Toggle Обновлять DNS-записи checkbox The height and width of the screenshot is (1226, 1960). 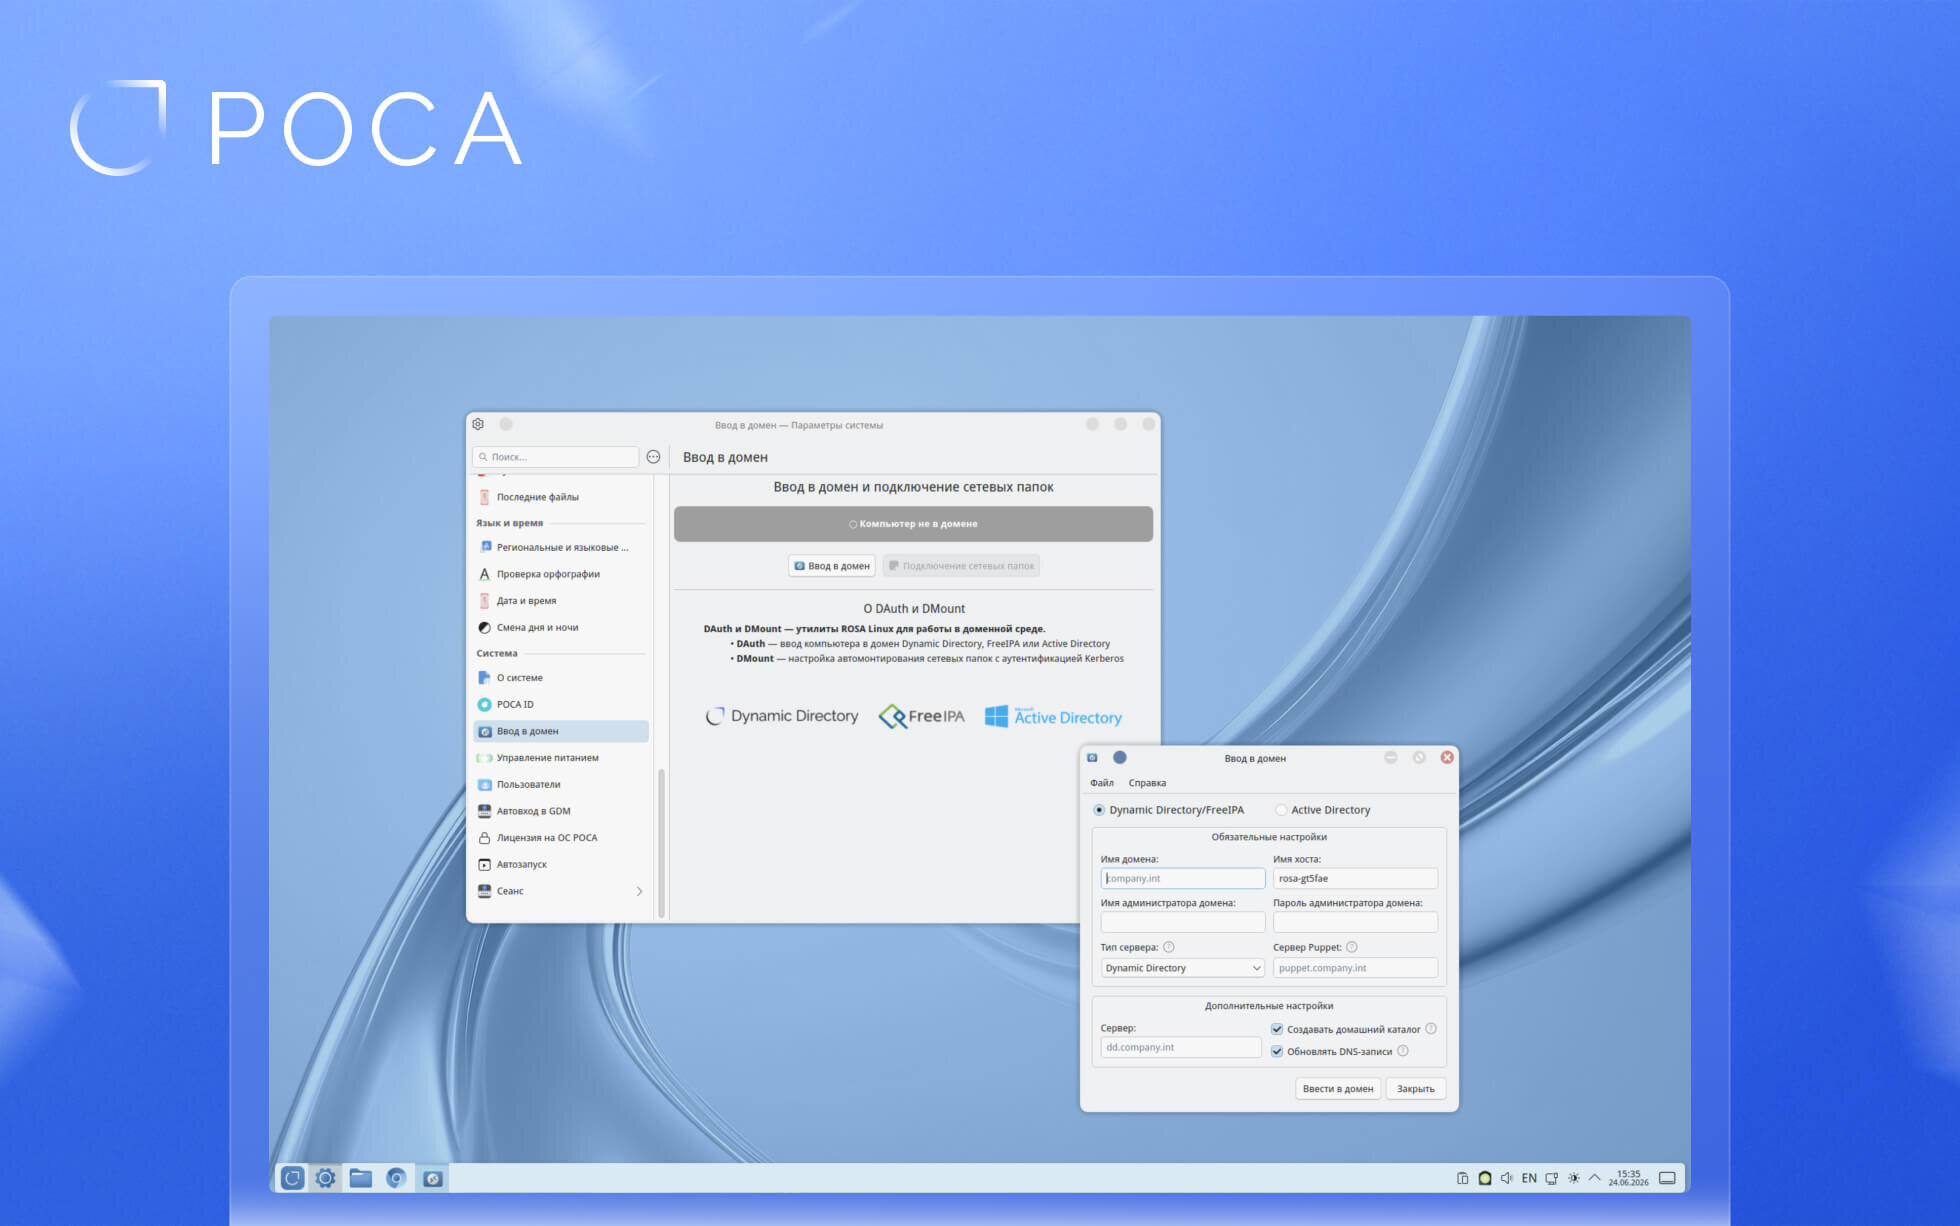tap(1277, 1051)
